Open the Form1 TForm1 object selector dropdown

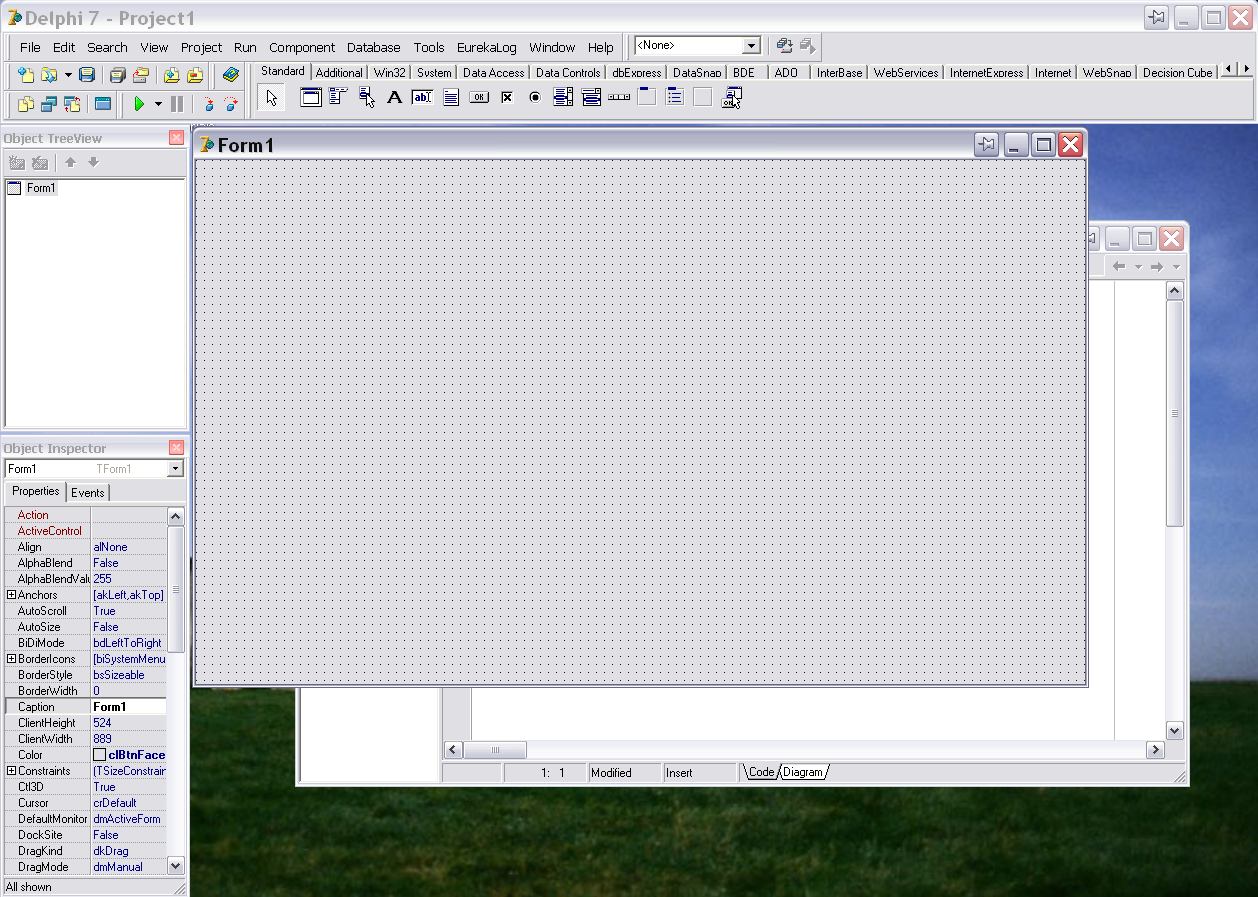coord(176,469)
